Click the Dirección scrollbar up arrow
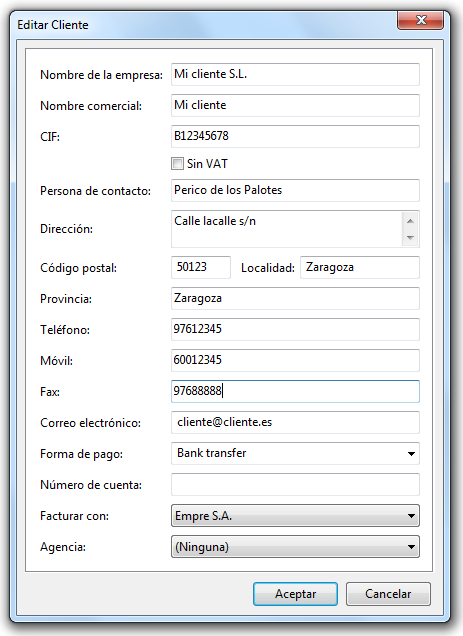The image size is (463, 636). pyautogui.click(x=410, y=221)
